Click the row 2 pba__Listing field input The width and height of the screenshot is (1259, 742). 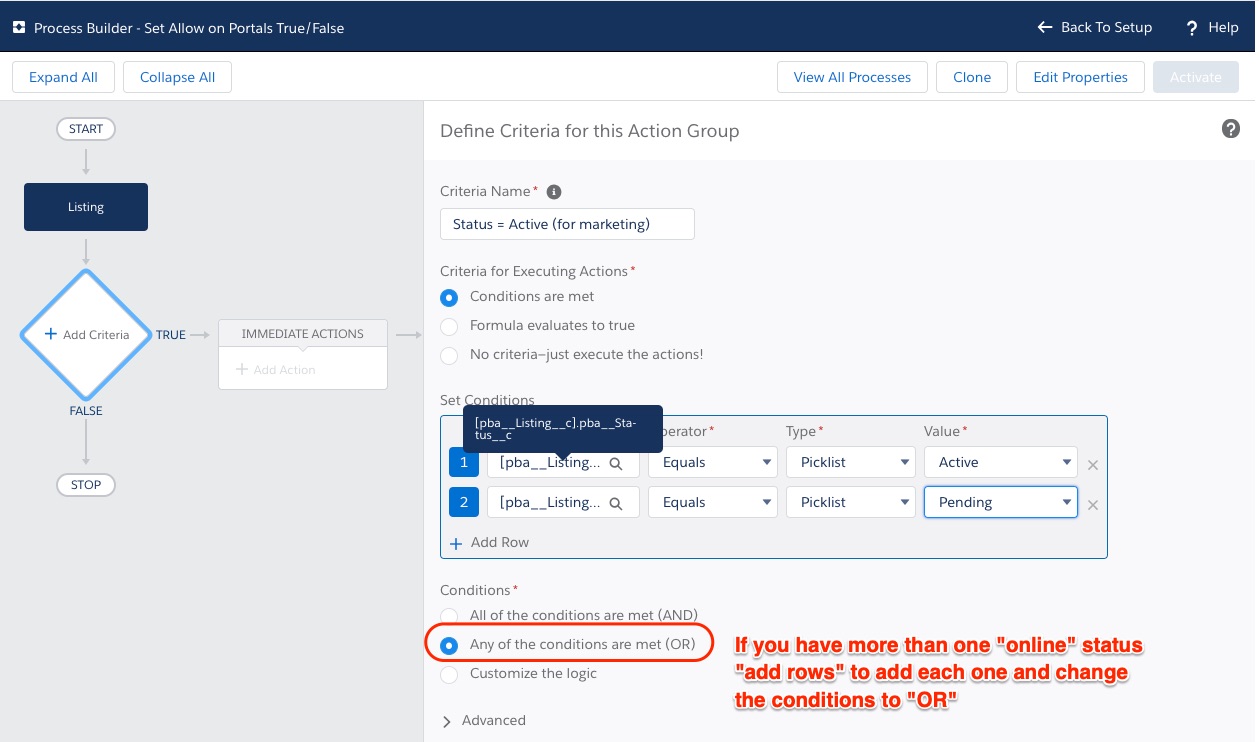[x=563, y=502]
